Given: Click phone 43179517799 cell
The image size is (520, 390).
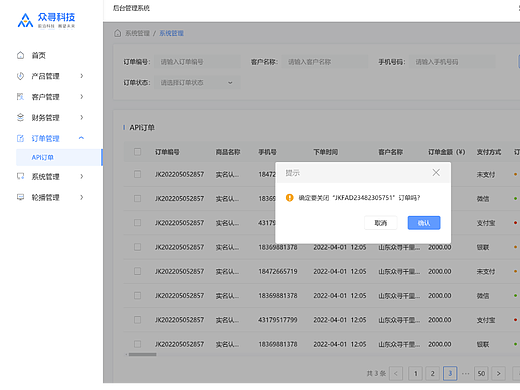Looking at the screenshot, I should coord(278,320).
